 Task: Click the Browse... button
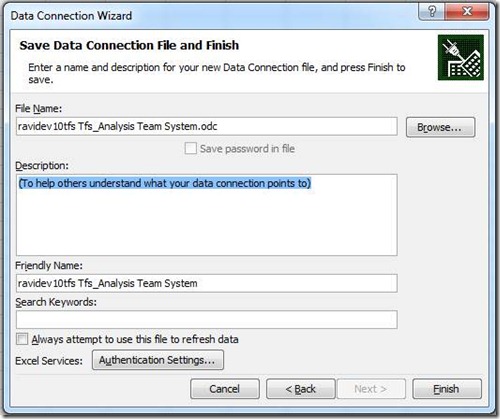pos(440,127)
